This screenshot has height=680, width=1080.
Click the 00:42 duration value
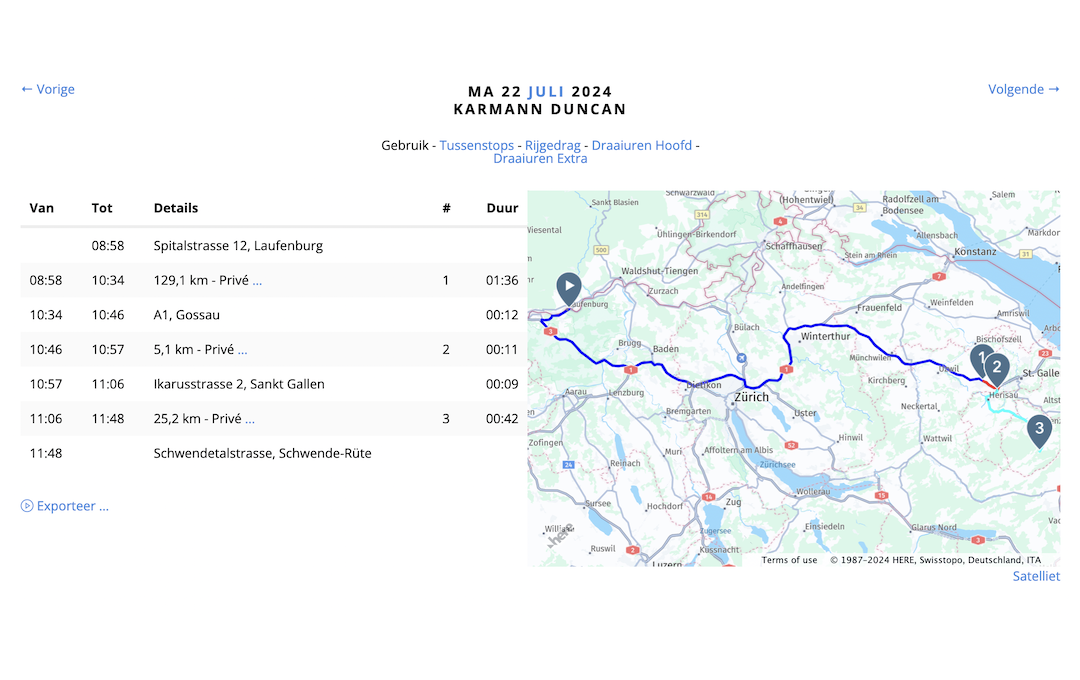(x=502, y=418)
